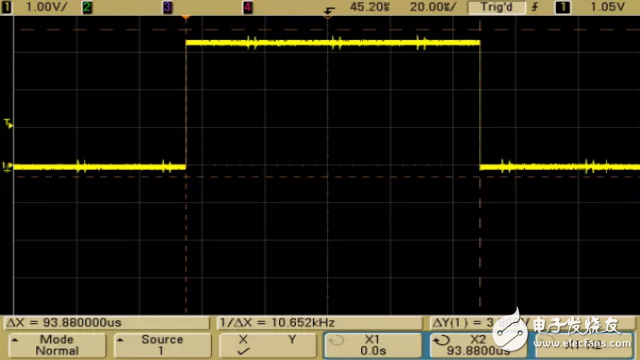Click the trigger position marker icon
Image resolution: width=640 pixels, height=360 pixels.
[x=329, y=11]
